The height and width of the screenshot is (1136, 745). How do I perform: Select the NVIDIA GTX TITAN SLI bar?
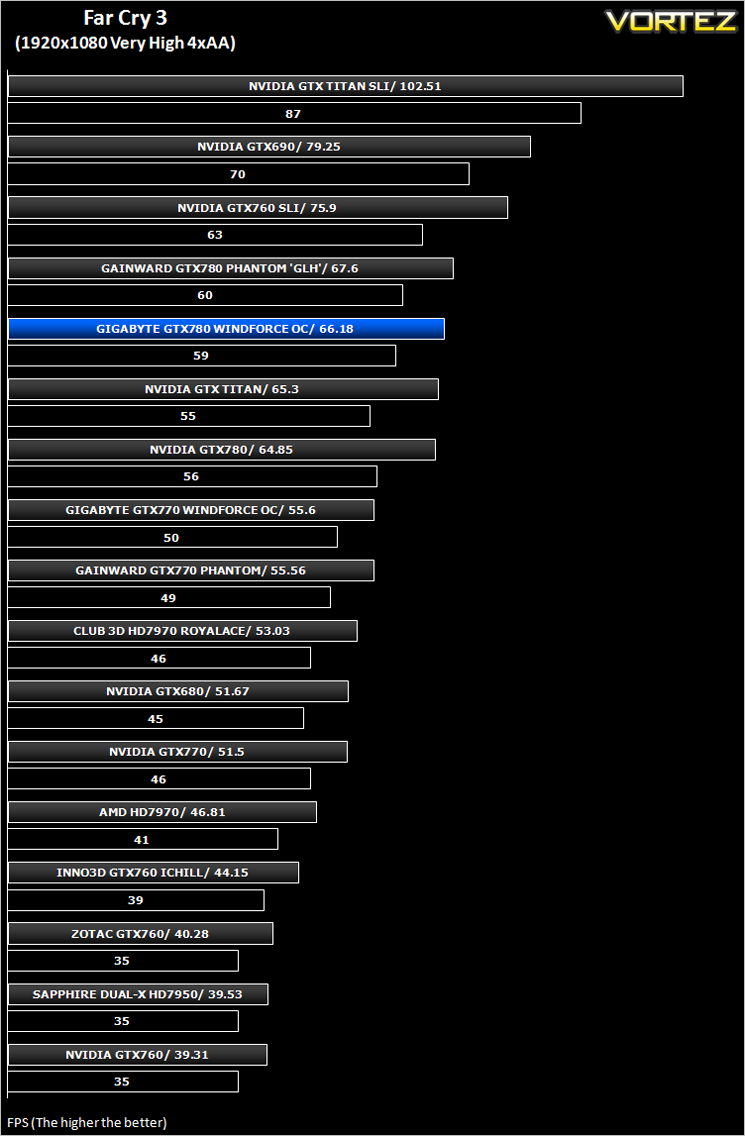[x=346, y=85]
